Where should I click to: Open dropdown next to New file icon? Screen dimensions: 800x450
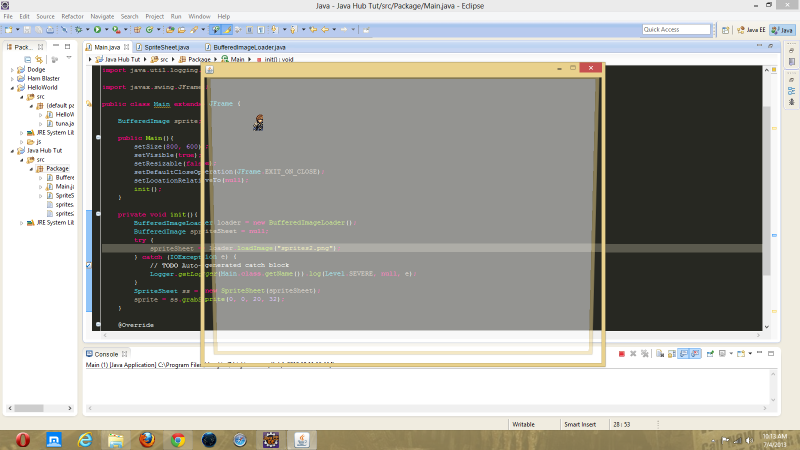click(18, 30)
